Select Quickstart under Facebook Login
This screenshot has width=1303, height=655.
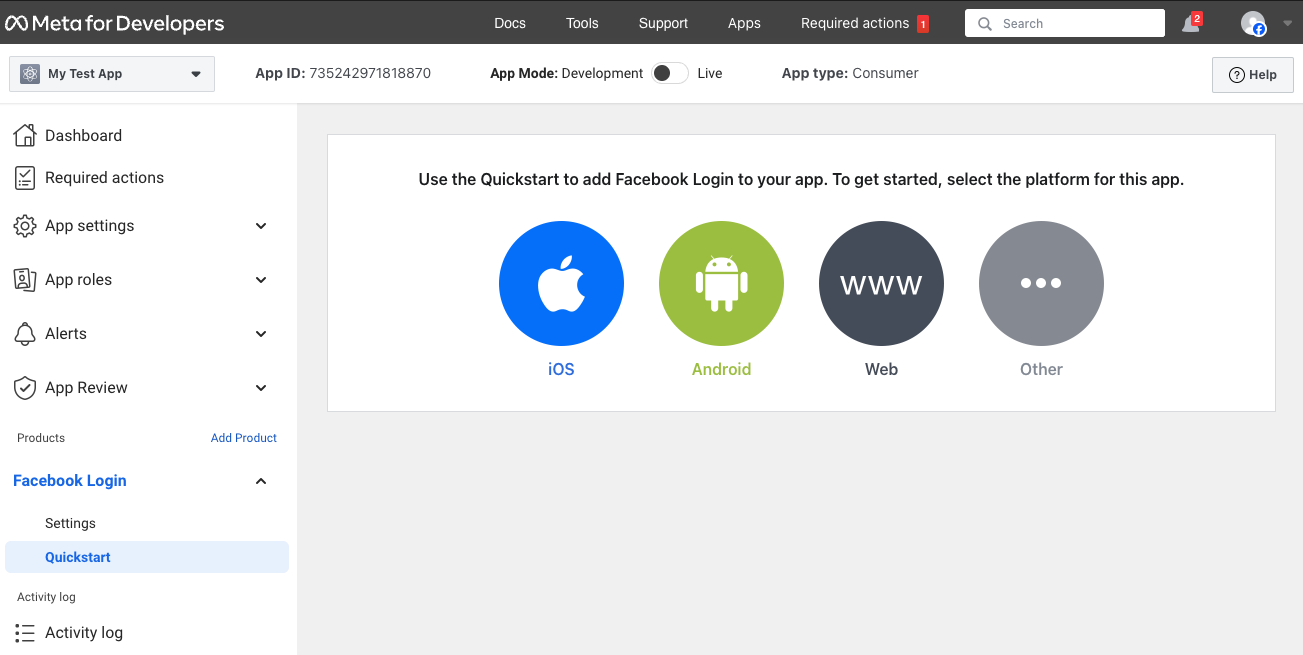pyautogui.click(x=147, y=557)
